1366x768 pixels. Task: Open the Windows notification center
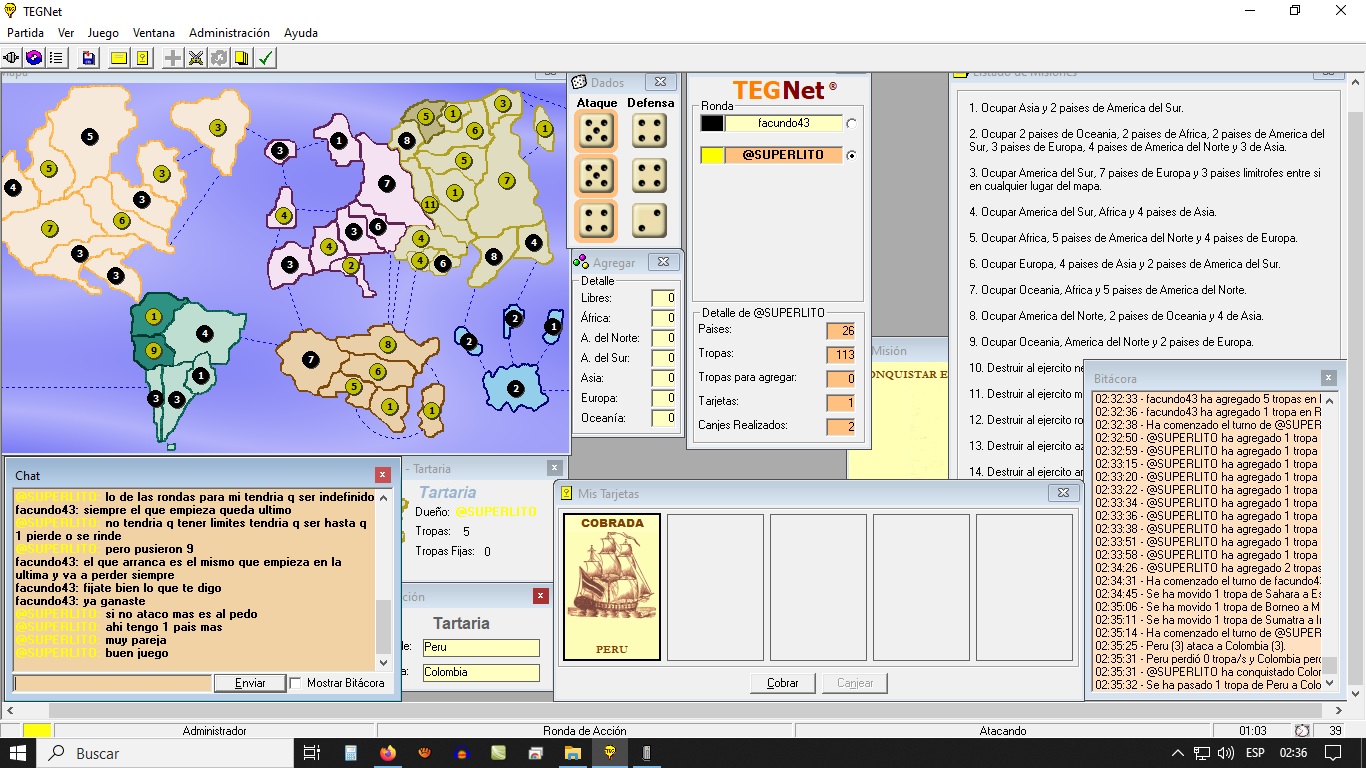1332,753
